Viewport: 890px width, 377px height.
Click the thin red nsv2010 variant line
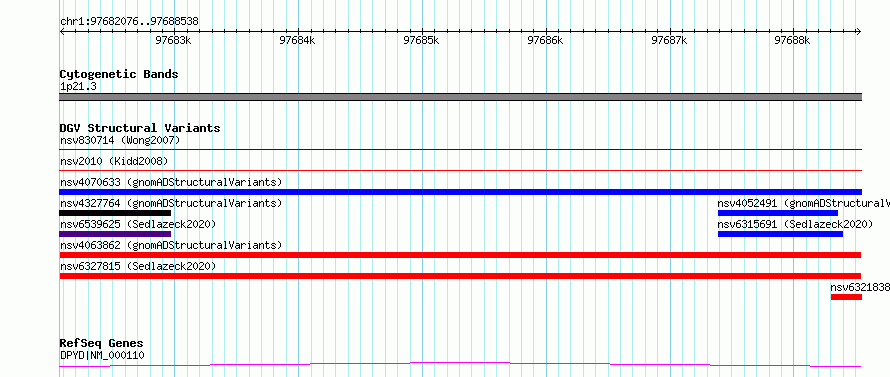click(x=460, y=170)
